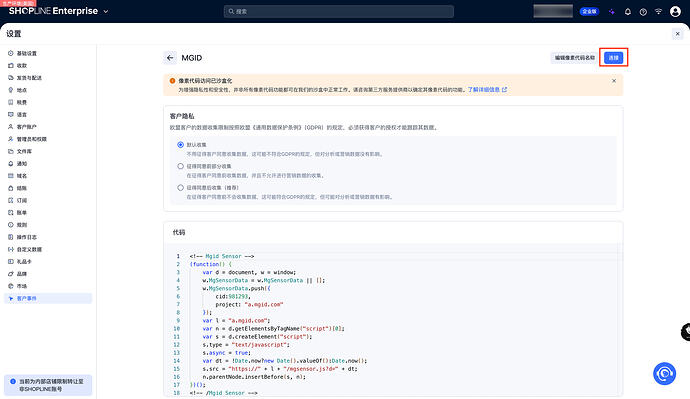Click the 'project: "a.mgid.com"' code line
This screenshot has height=399, width=690.
(x=249, y=304)
